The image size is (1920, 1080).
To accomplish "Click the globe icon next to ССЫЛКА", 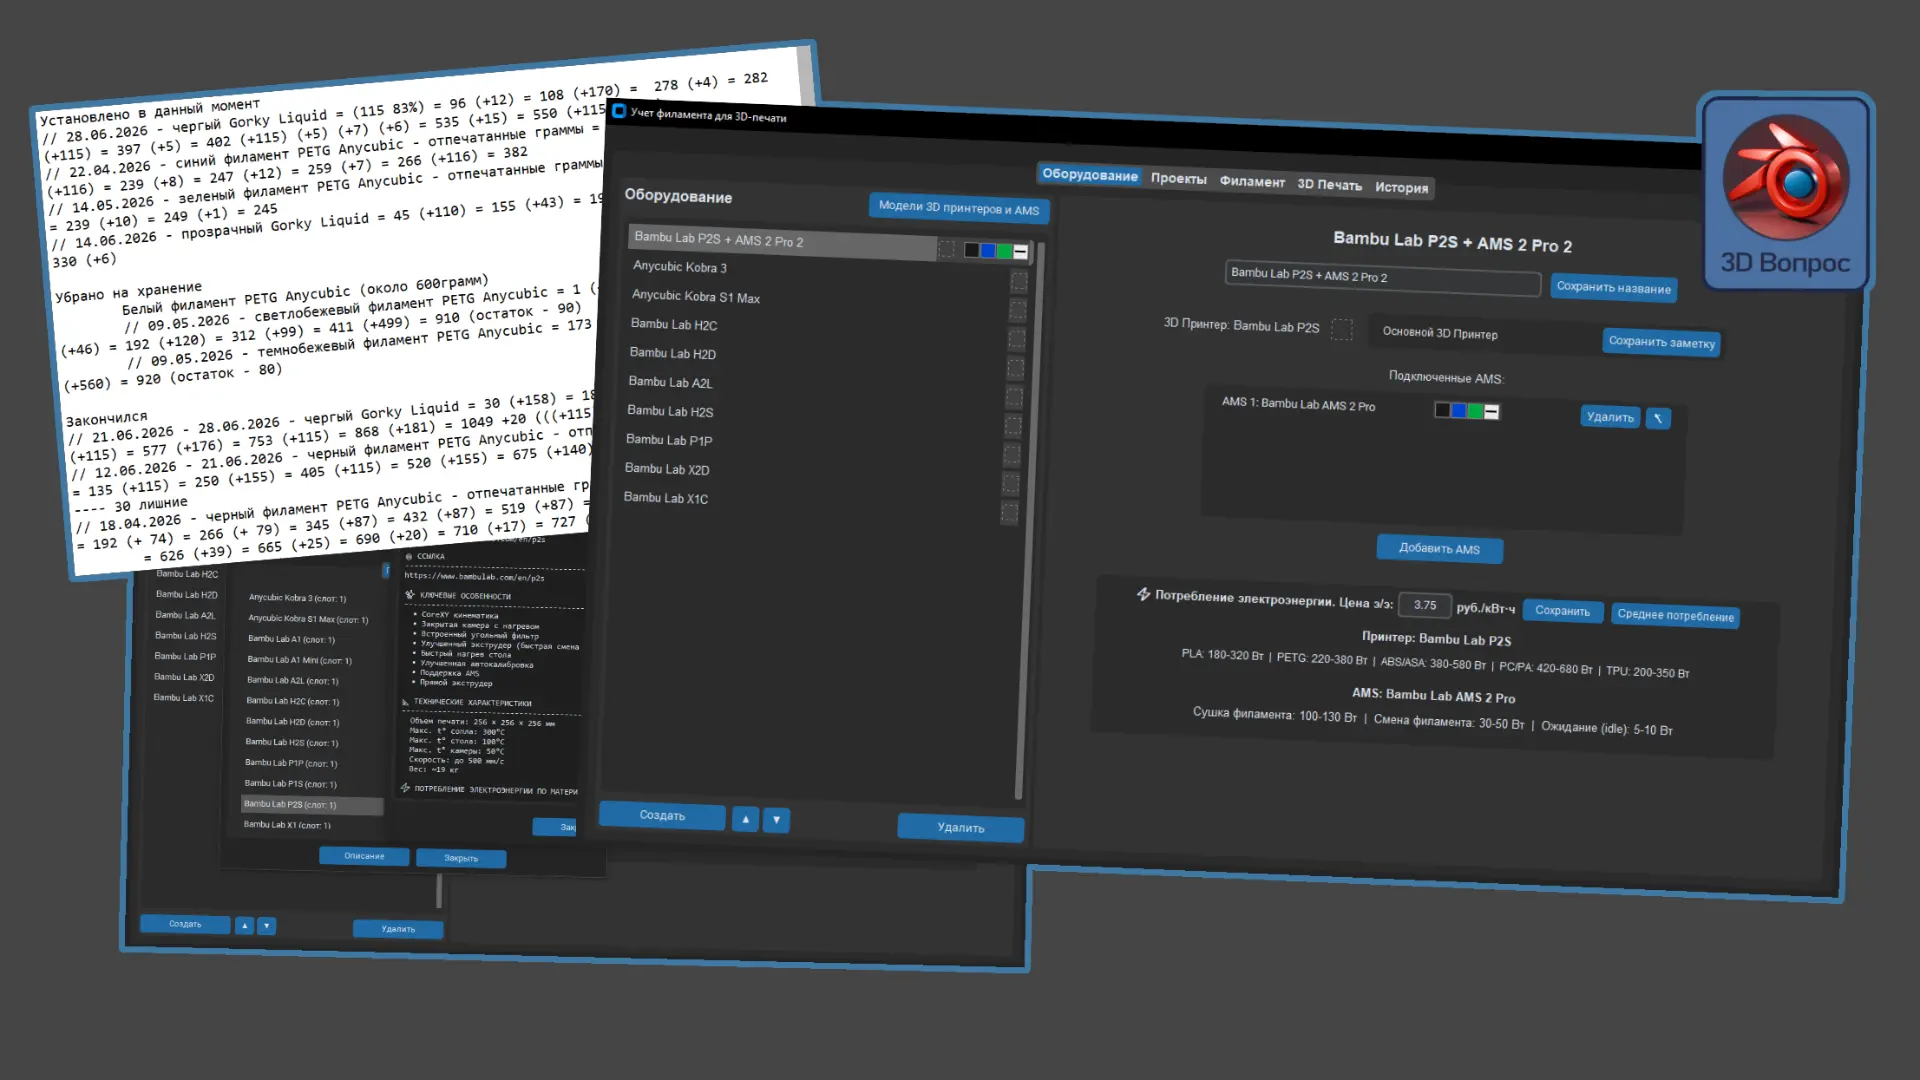I will pos(409,556).
